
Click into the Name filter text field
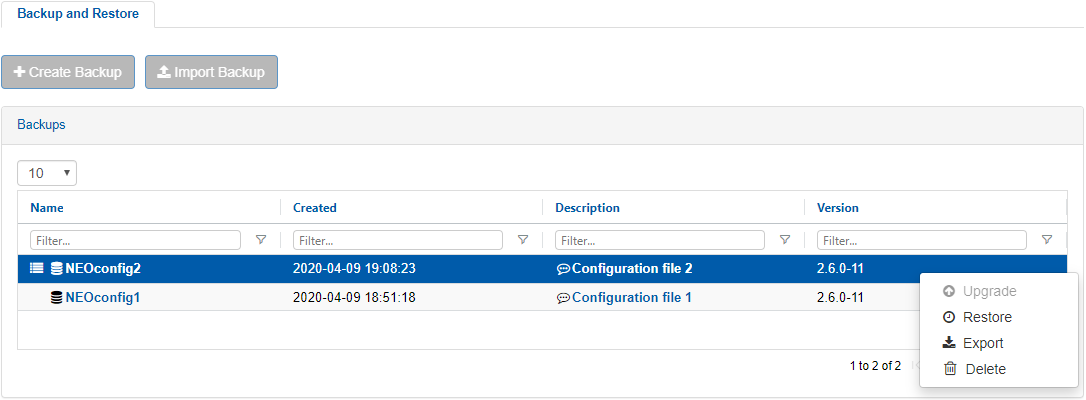(x=135, y=240)
